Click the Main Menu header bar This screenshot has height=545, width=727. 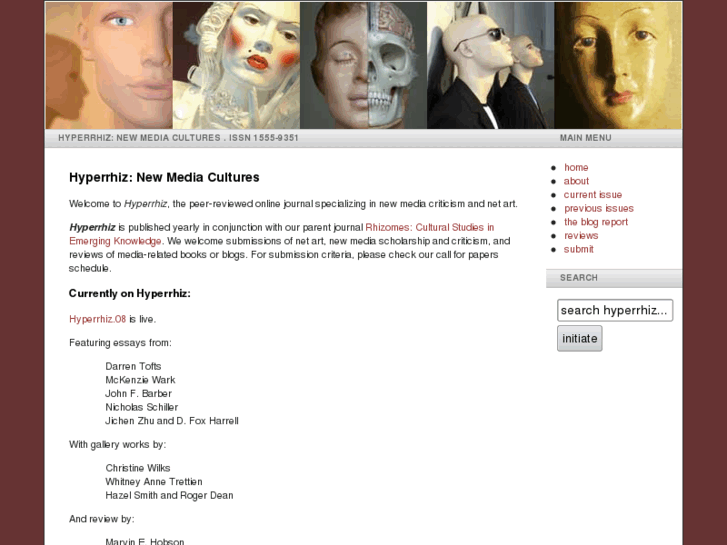pos(614,138)
